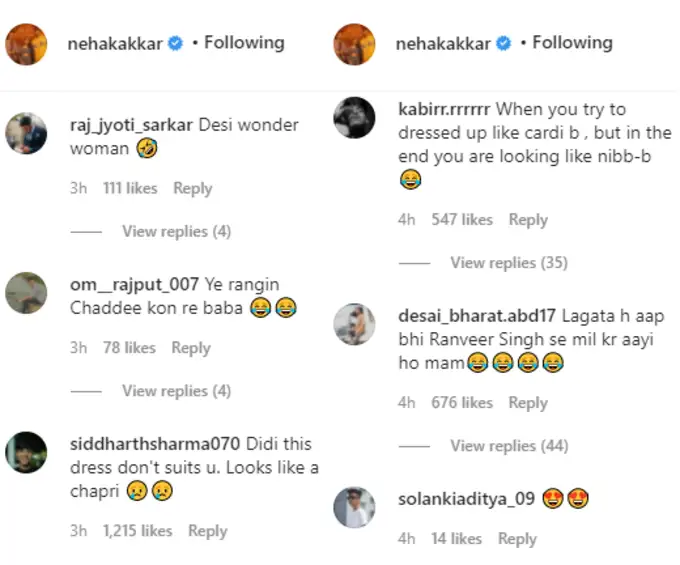Image resolution: width=680 pixels, height=565 pixels.
Task: Click the right nehakakkar profile avatar
Action: (353, 43)
